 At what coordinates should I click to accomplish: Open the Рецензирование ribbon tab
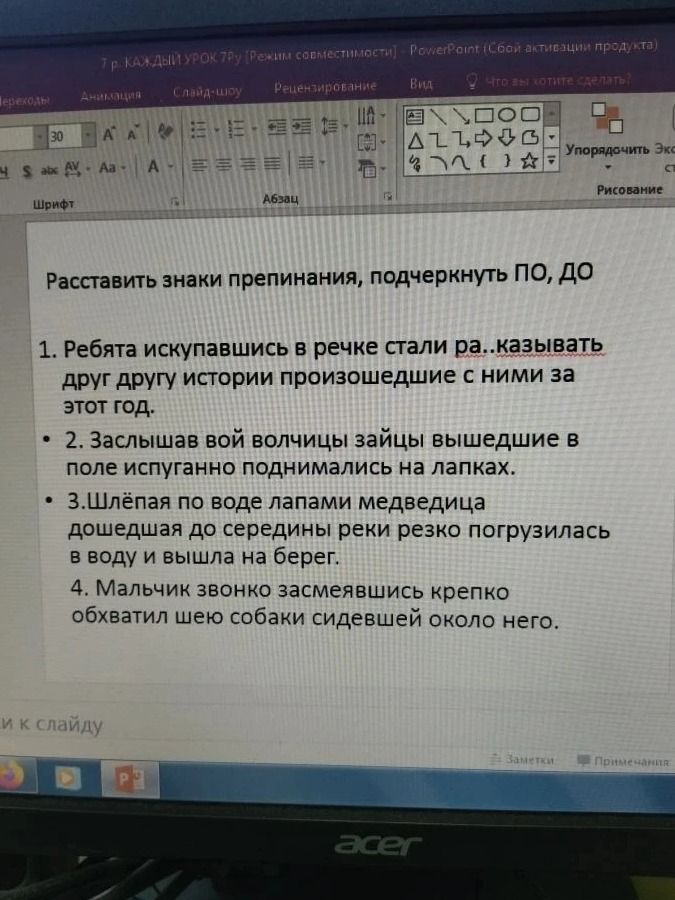click(325, 87)
